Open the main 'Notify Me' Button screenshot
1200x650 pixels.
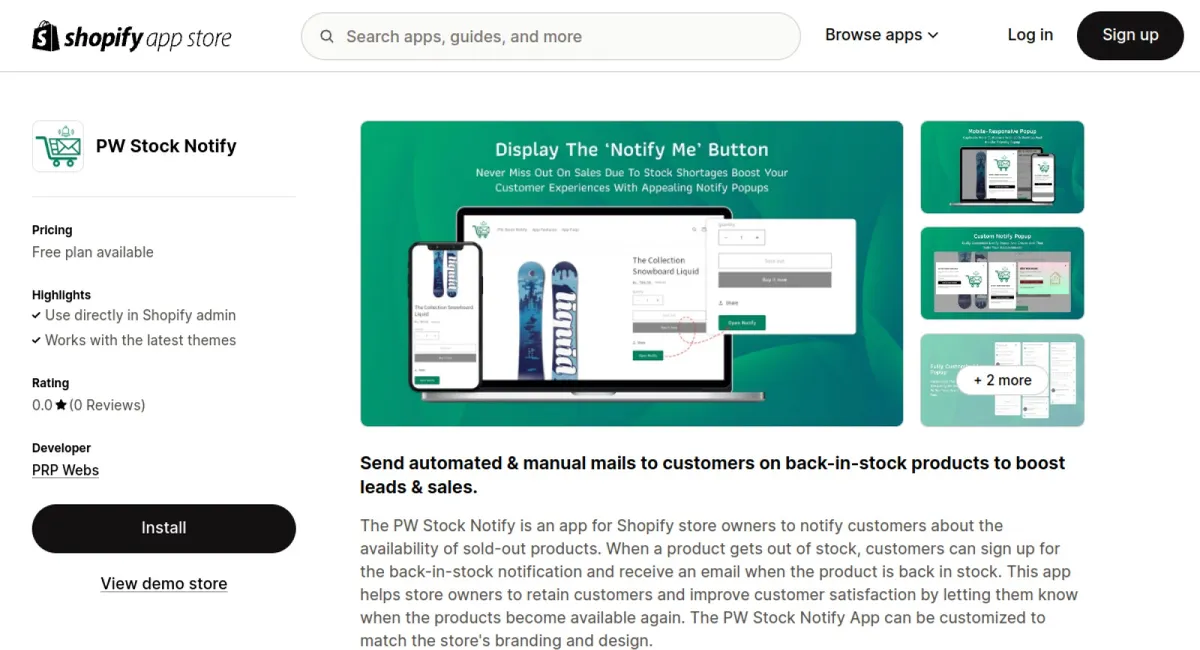tap(631, 273)
